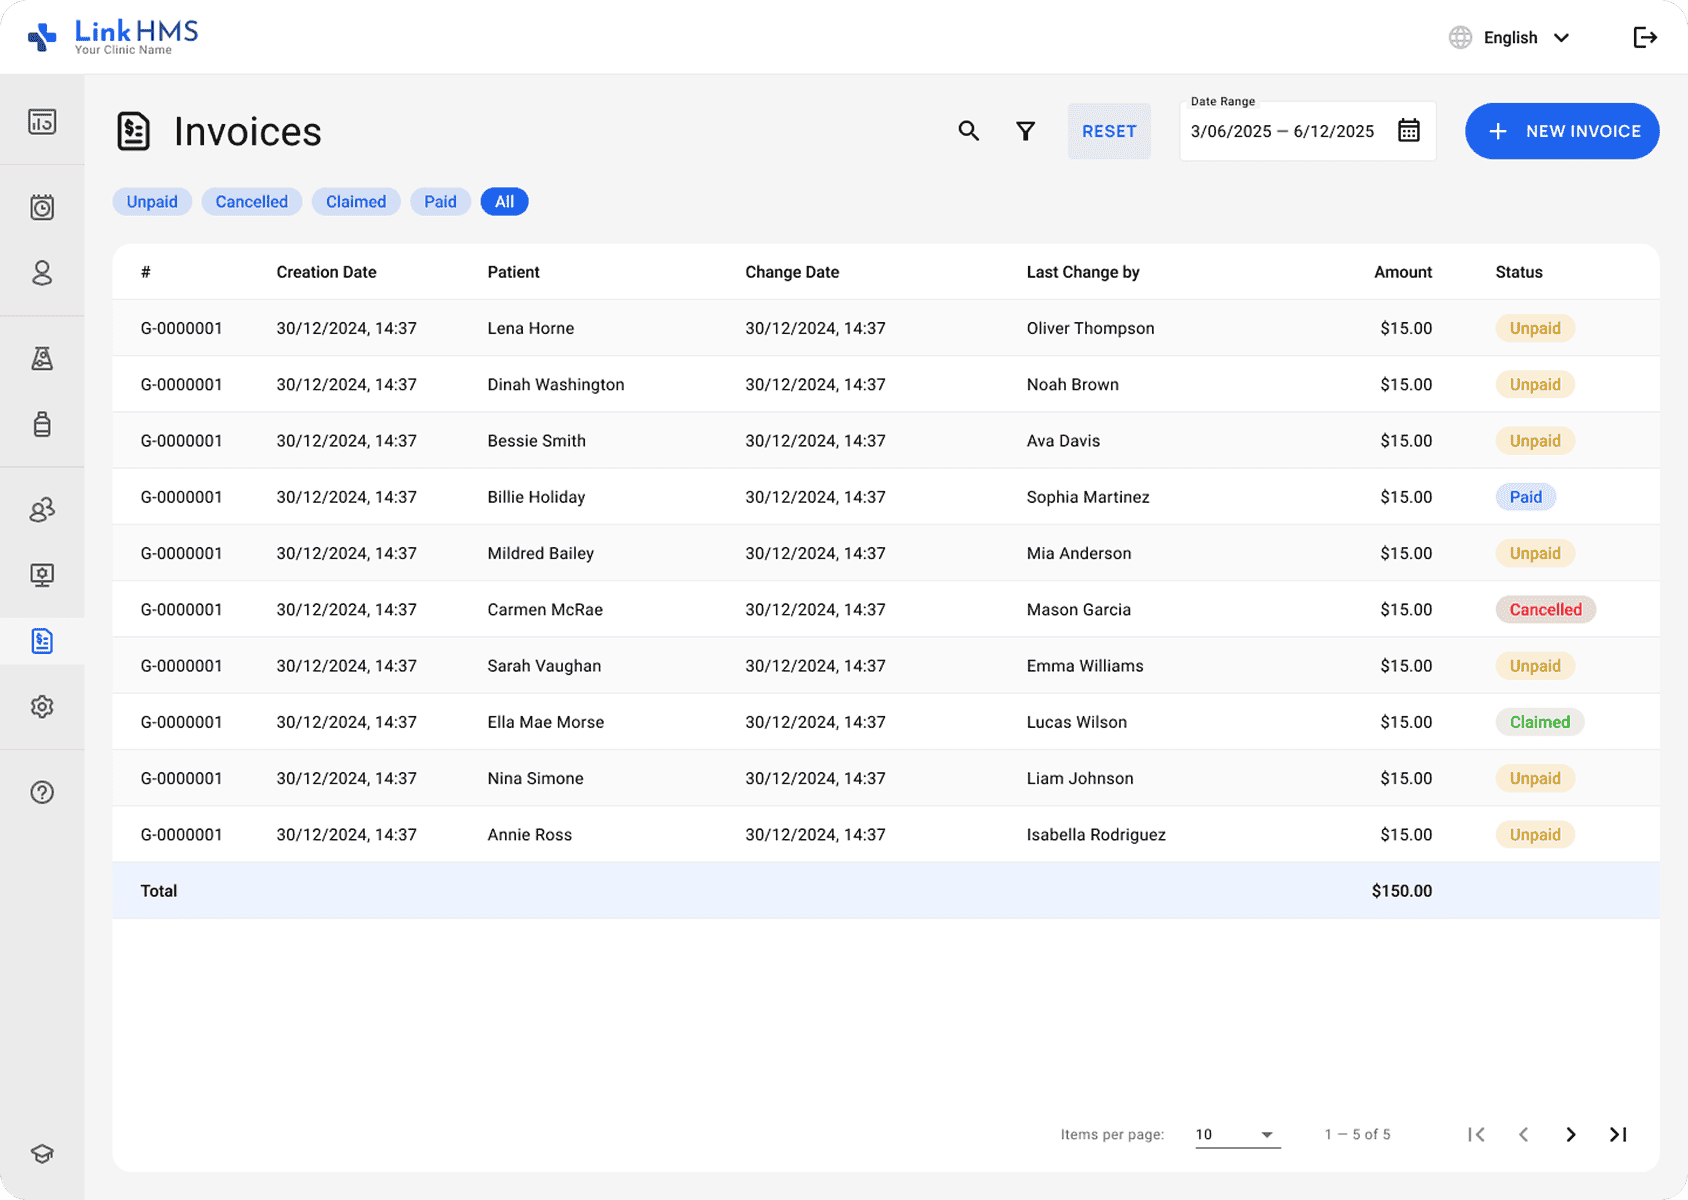Viewport: 1688px width, 1200px height.
Task: Click the $150.00 total amount
Action: (x=1402, y=891)
